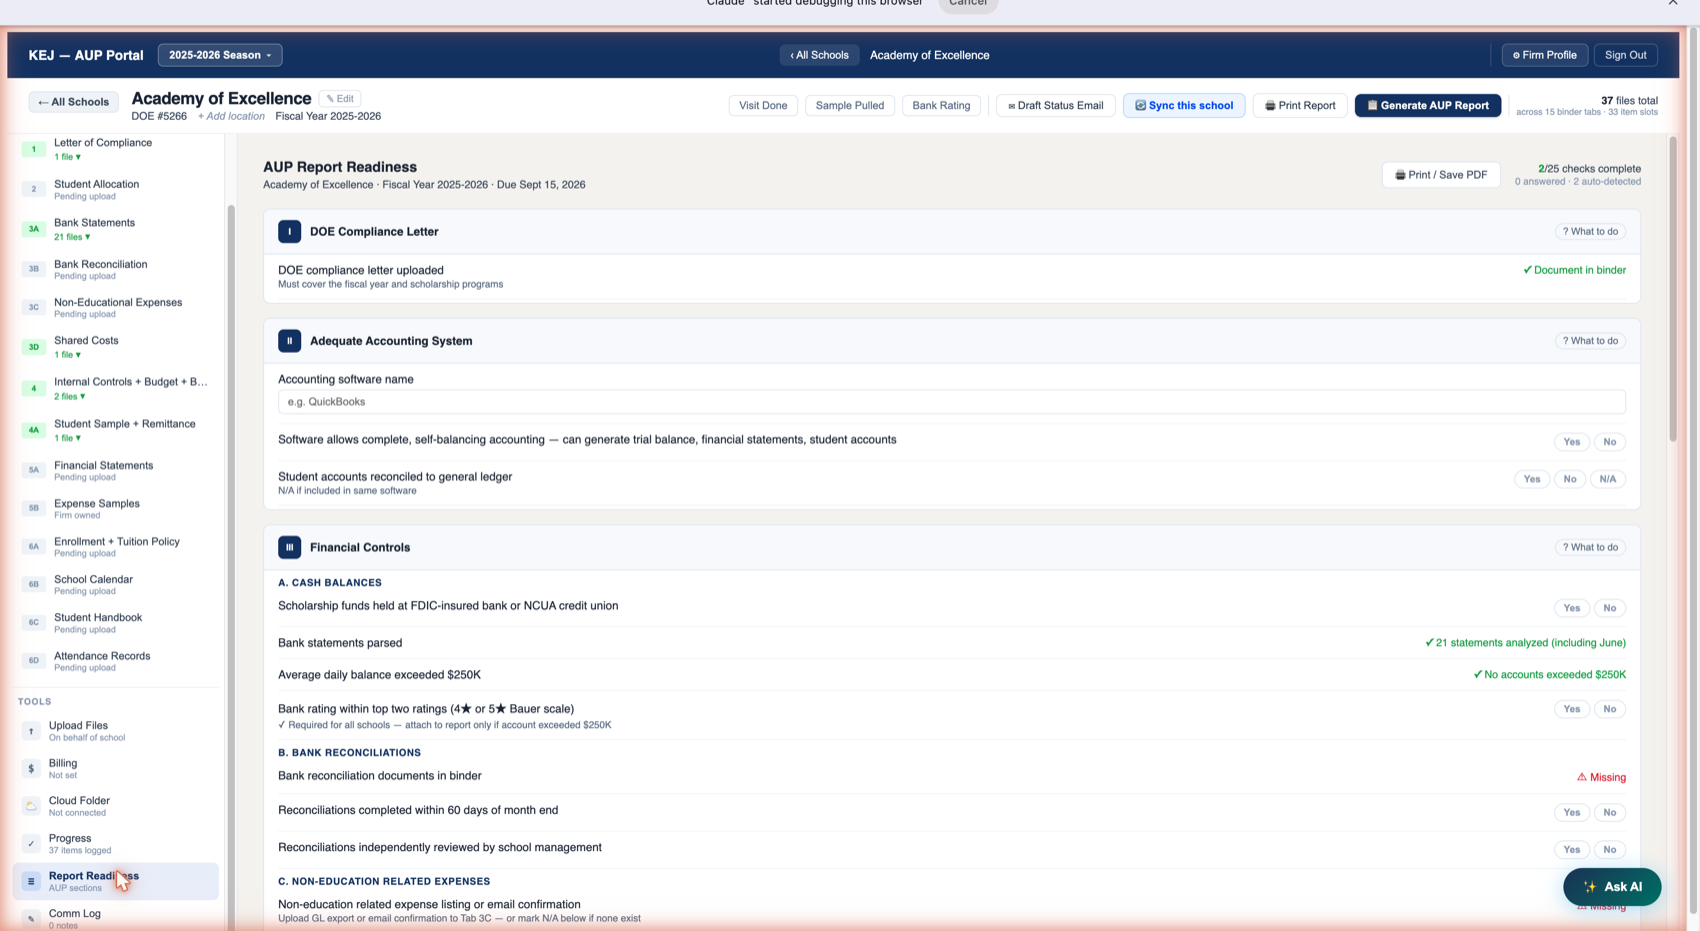Open the Ask AI assistant
Viewport: 1700px width, 931px height.
[x=1612, y=887]
